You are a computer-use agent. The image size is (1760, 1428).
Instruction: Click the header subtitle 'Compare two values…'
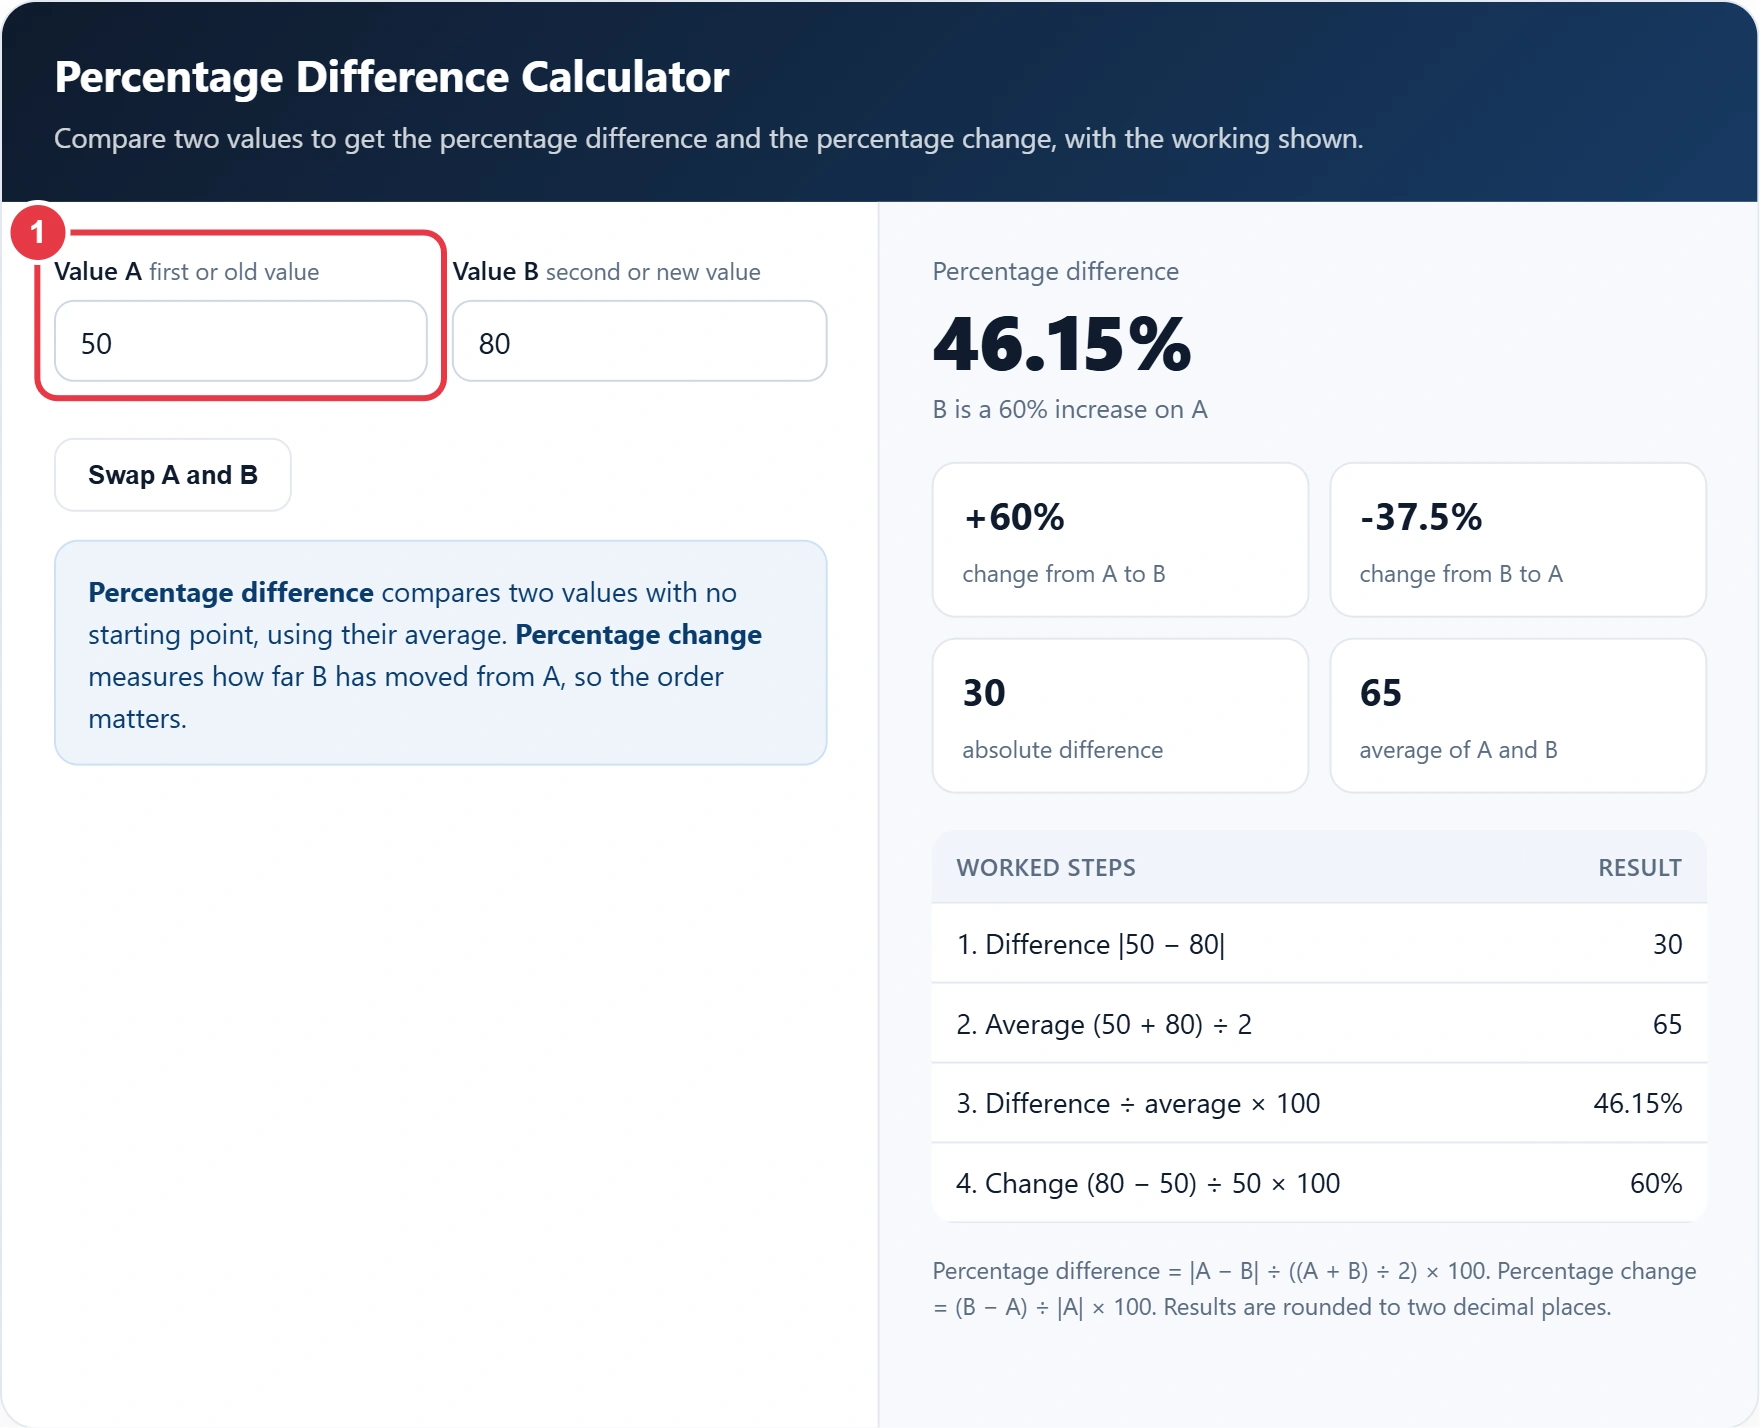709,139
